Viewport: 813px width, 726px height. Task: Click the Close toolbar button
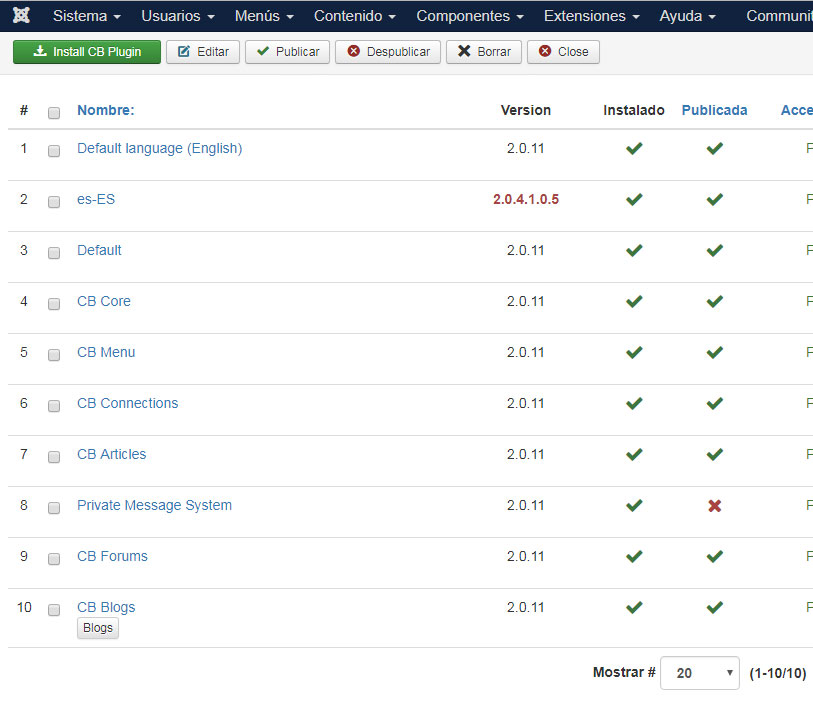(x=563, y=52)
